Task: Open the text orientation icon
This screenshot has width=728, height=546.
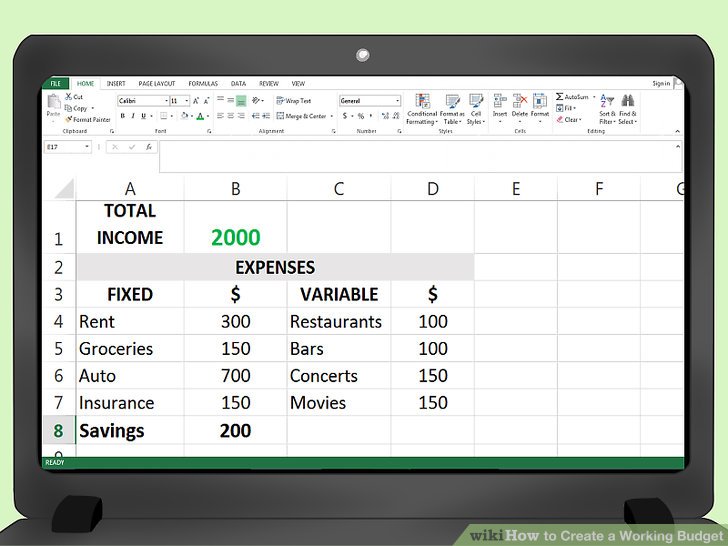Action: click(x=256, y=100)
